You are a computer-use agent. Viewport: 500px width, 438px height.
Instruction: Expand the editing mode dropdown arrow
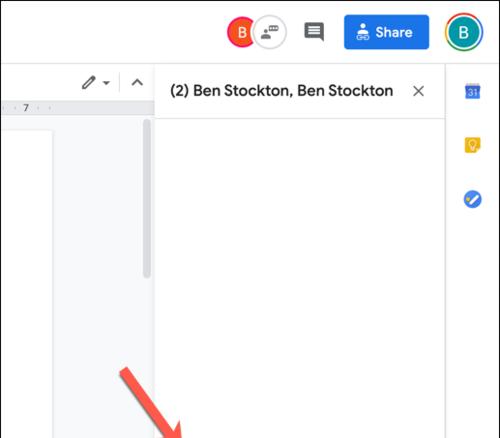(x=106, y=83)
